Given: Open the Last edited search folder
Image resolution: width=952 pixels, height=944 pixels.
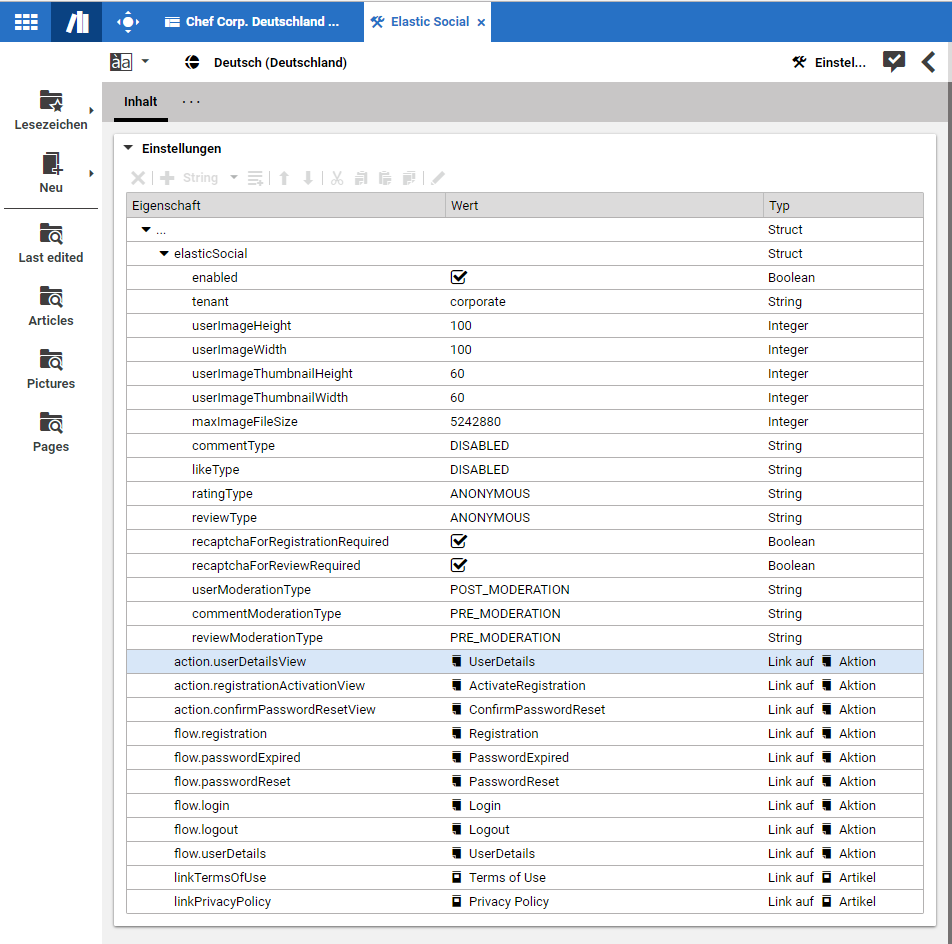Looking at the screenshot, I should click(51, 234).
